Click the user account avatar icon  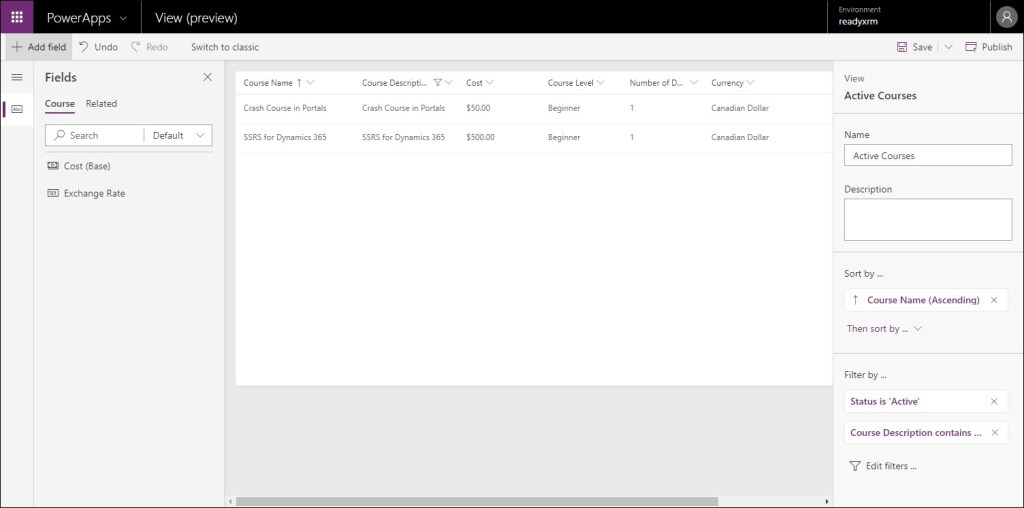point(1005,17)
